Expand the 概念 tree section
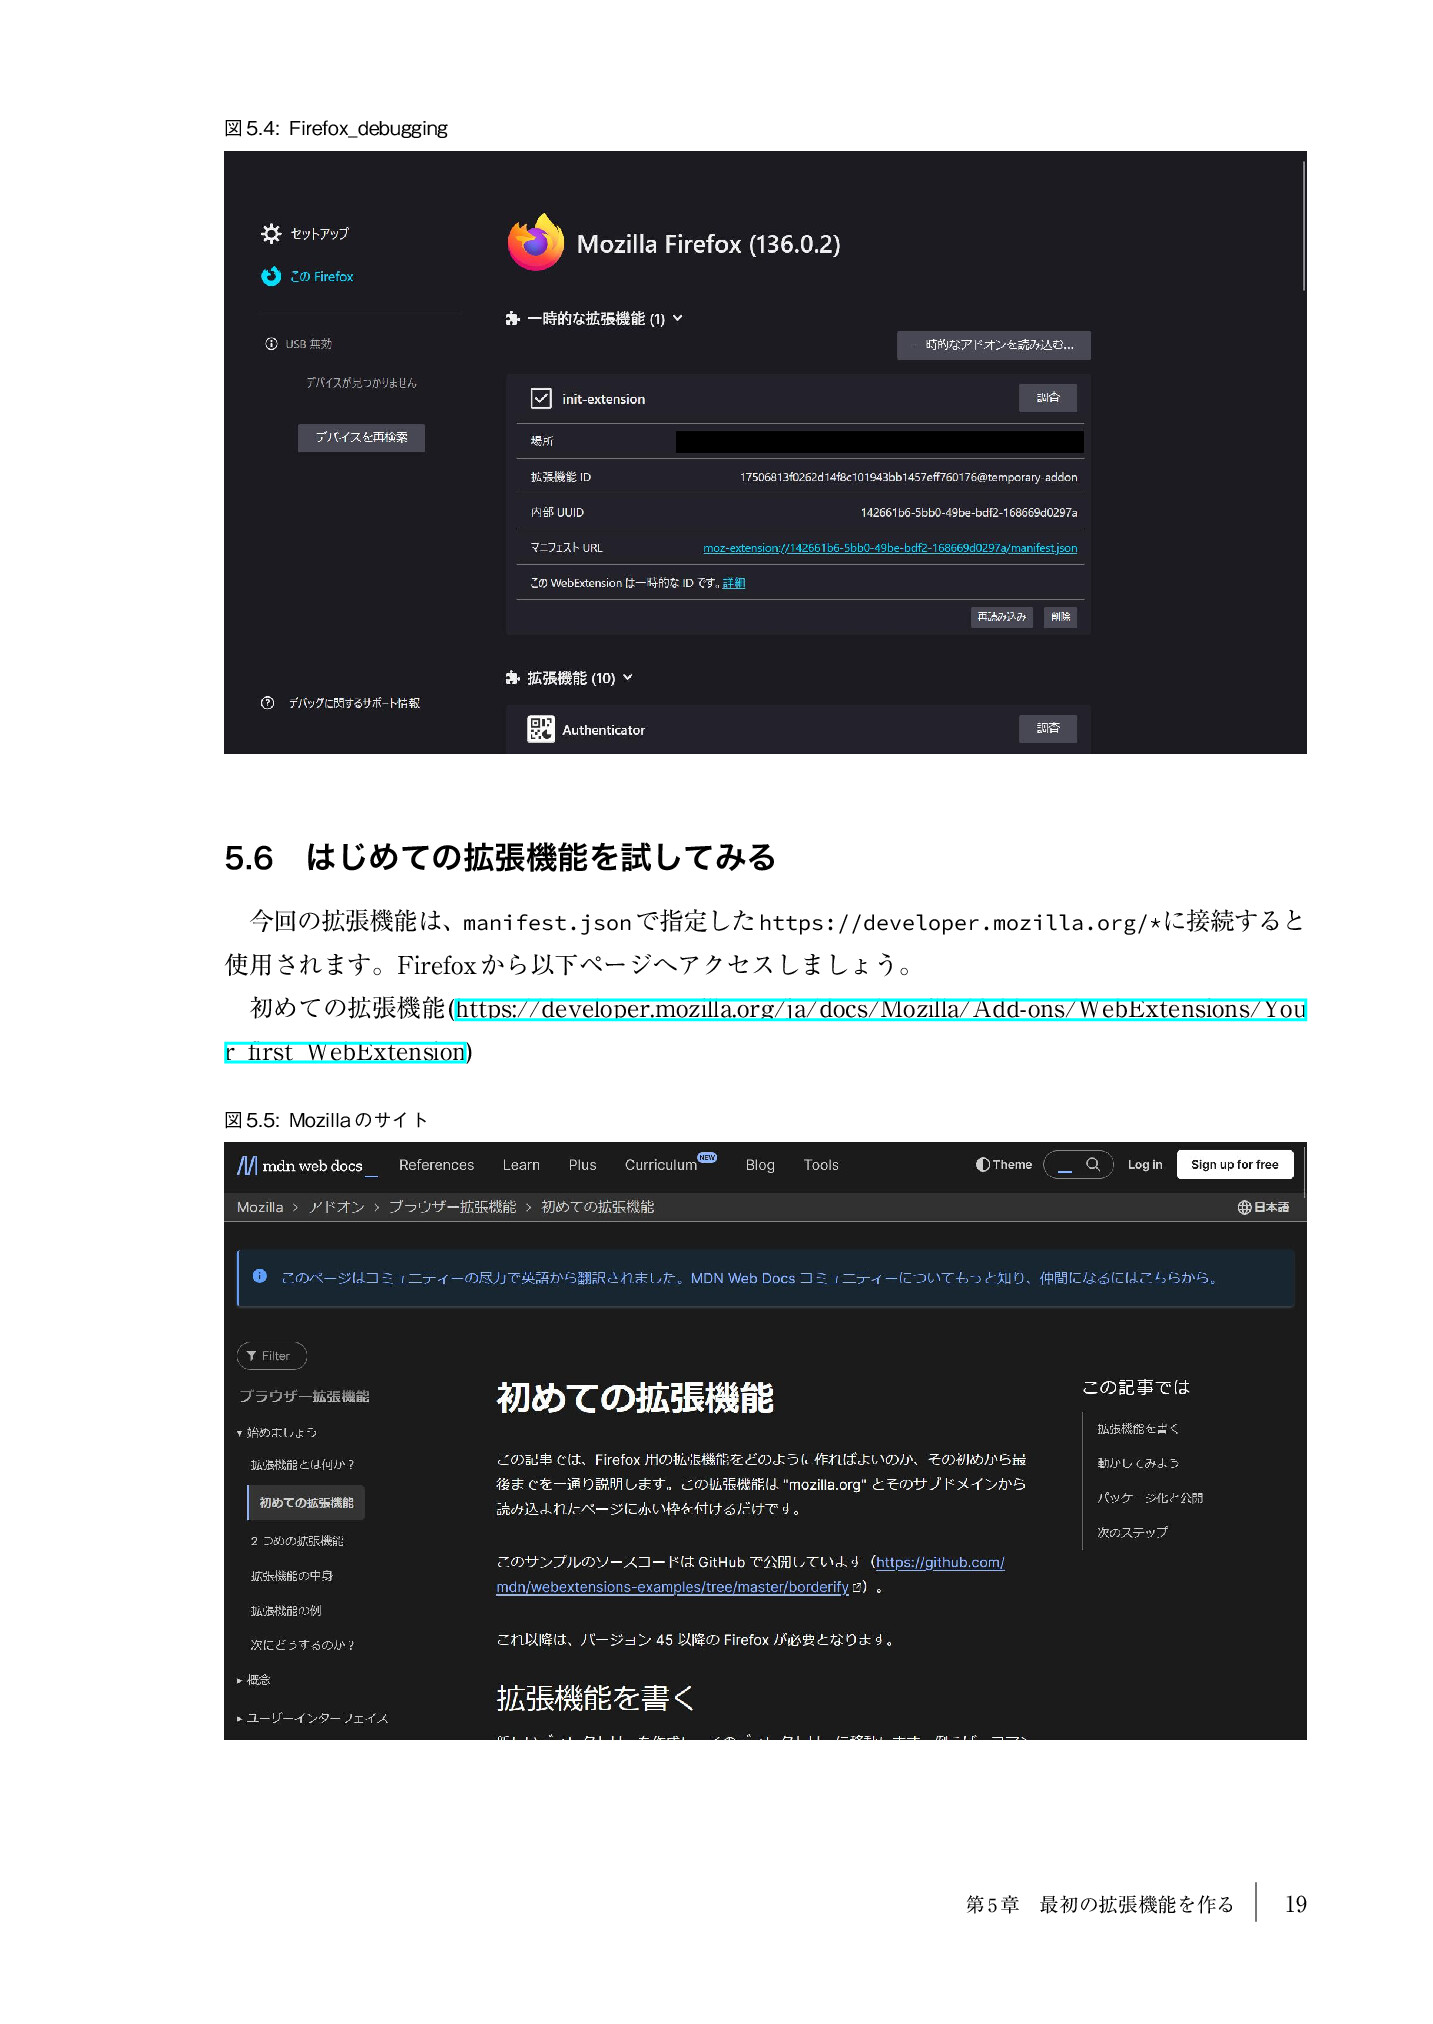This screenshot has width=1433, height=2024. (x=240, y=1681)
